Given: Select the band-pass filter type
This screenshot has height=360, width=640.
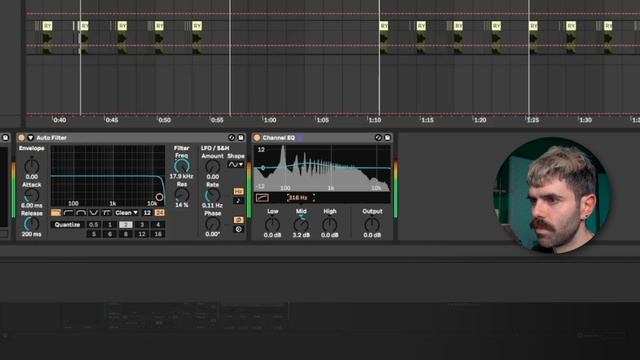Looking at the screenshot, I should (81, 213).
